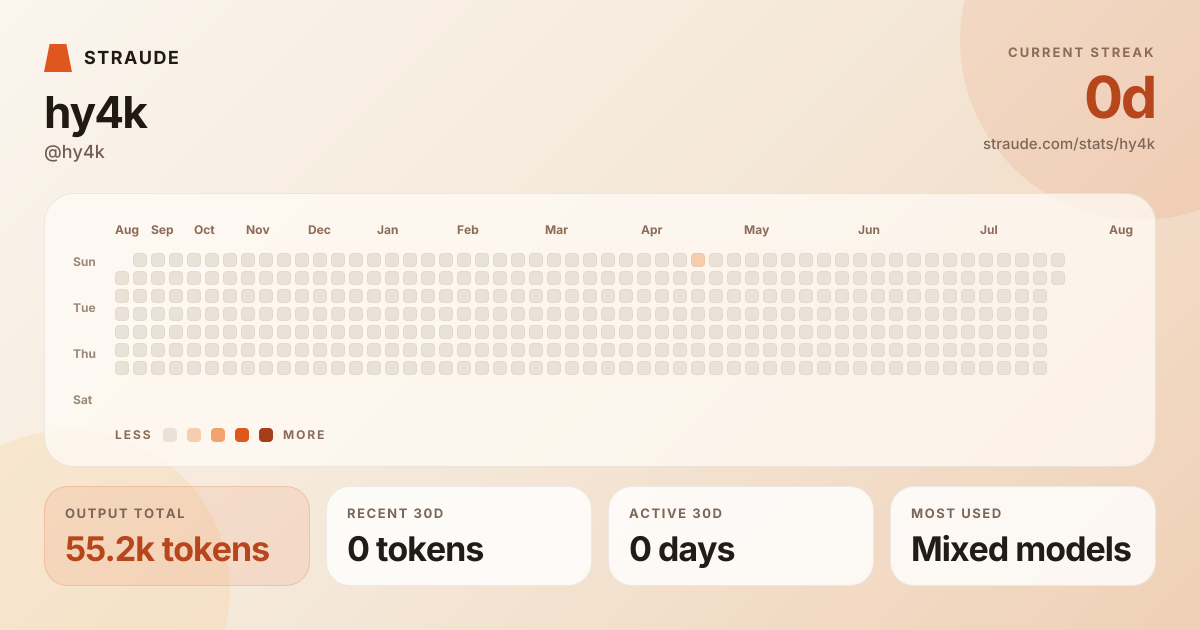Image resolution: width=1200 pixels, height=630 pixels.
Task: Open the Most Used Mixed models card
Action: [1023, 536]
